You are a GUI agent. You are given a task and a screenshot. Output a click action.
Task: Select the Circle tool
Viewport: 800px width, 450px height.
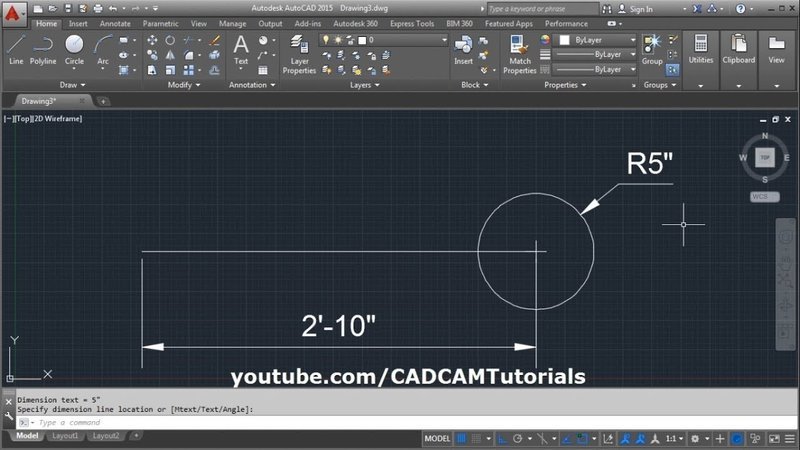[x=74, y=50]
